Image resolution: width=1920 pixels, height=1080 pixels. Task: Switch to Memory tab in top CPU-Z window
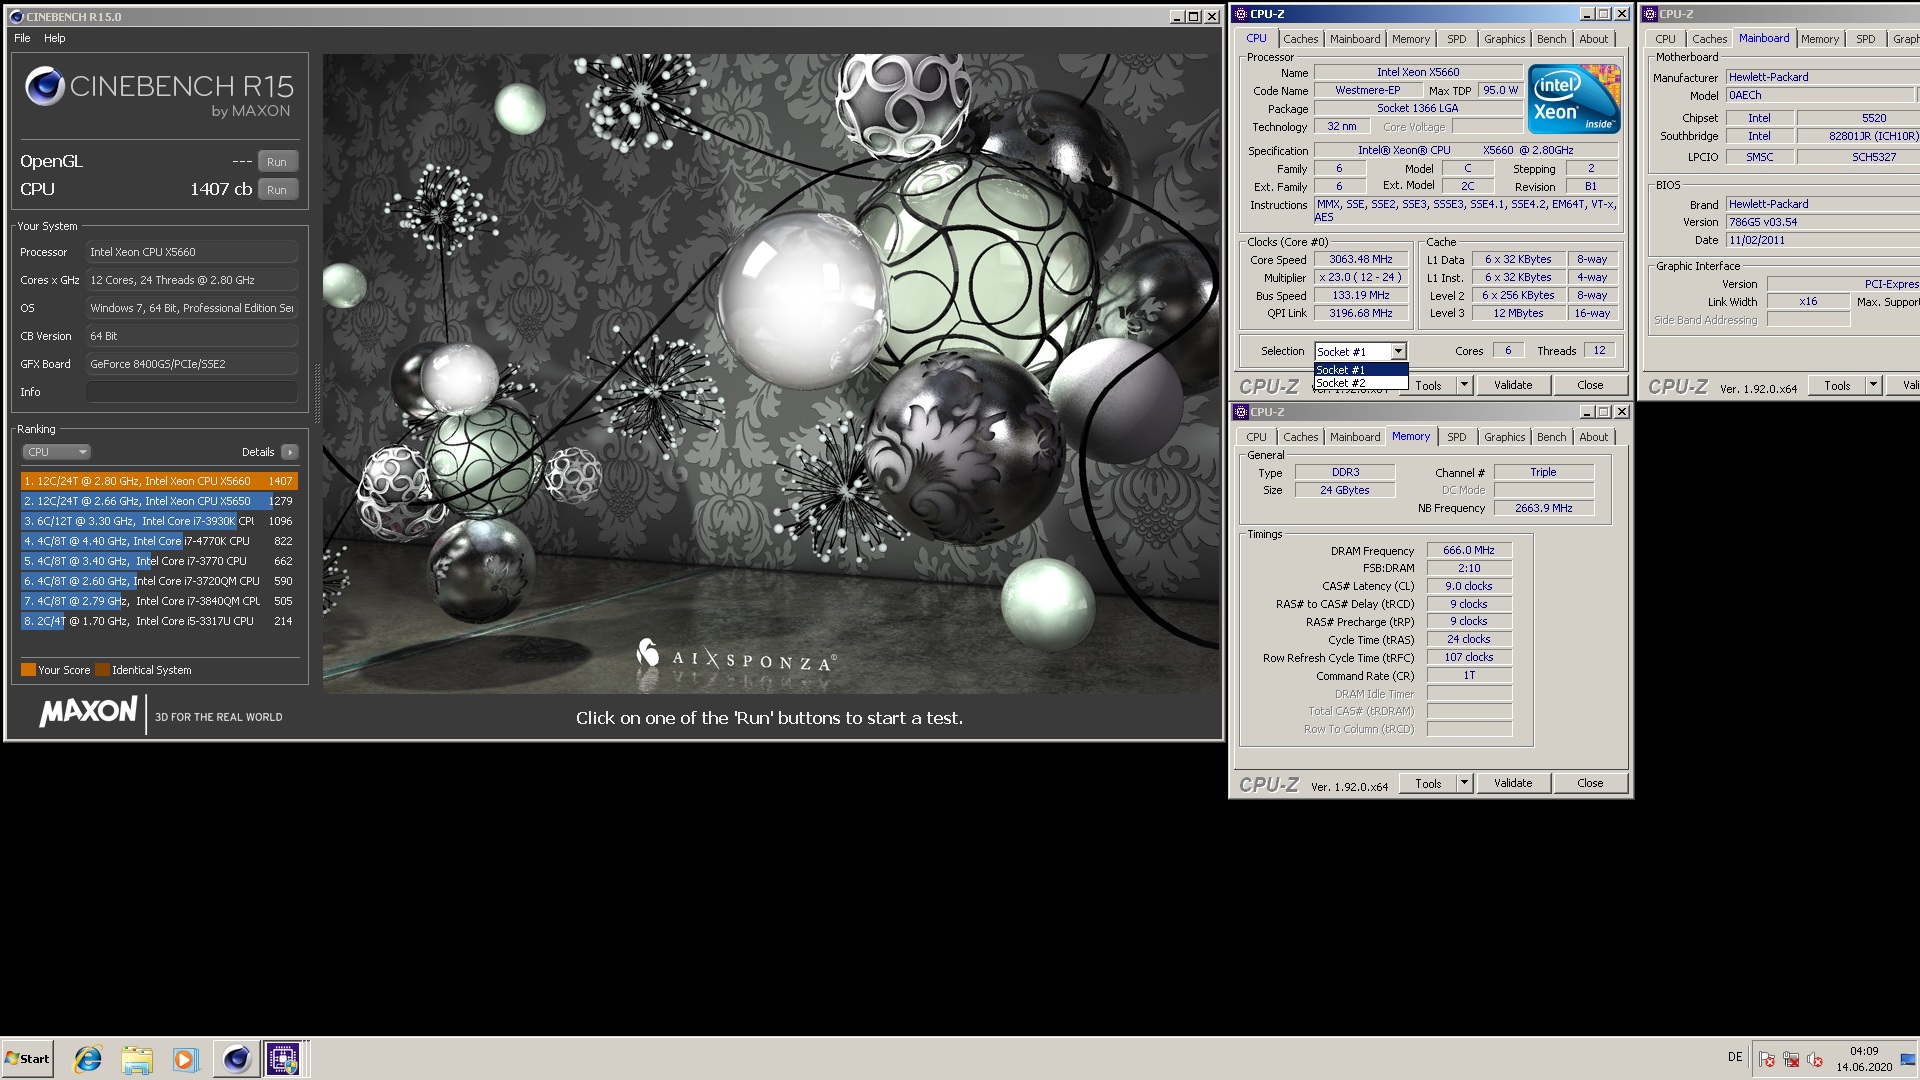(1410, 39)
